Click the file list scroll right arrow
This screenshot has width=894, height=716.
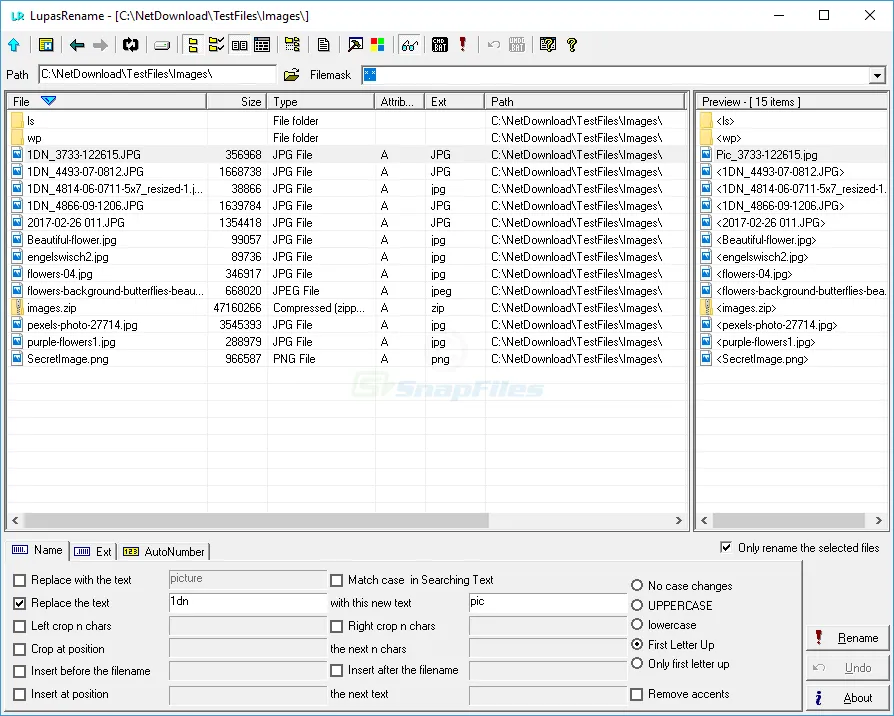[x=678, y=520]
